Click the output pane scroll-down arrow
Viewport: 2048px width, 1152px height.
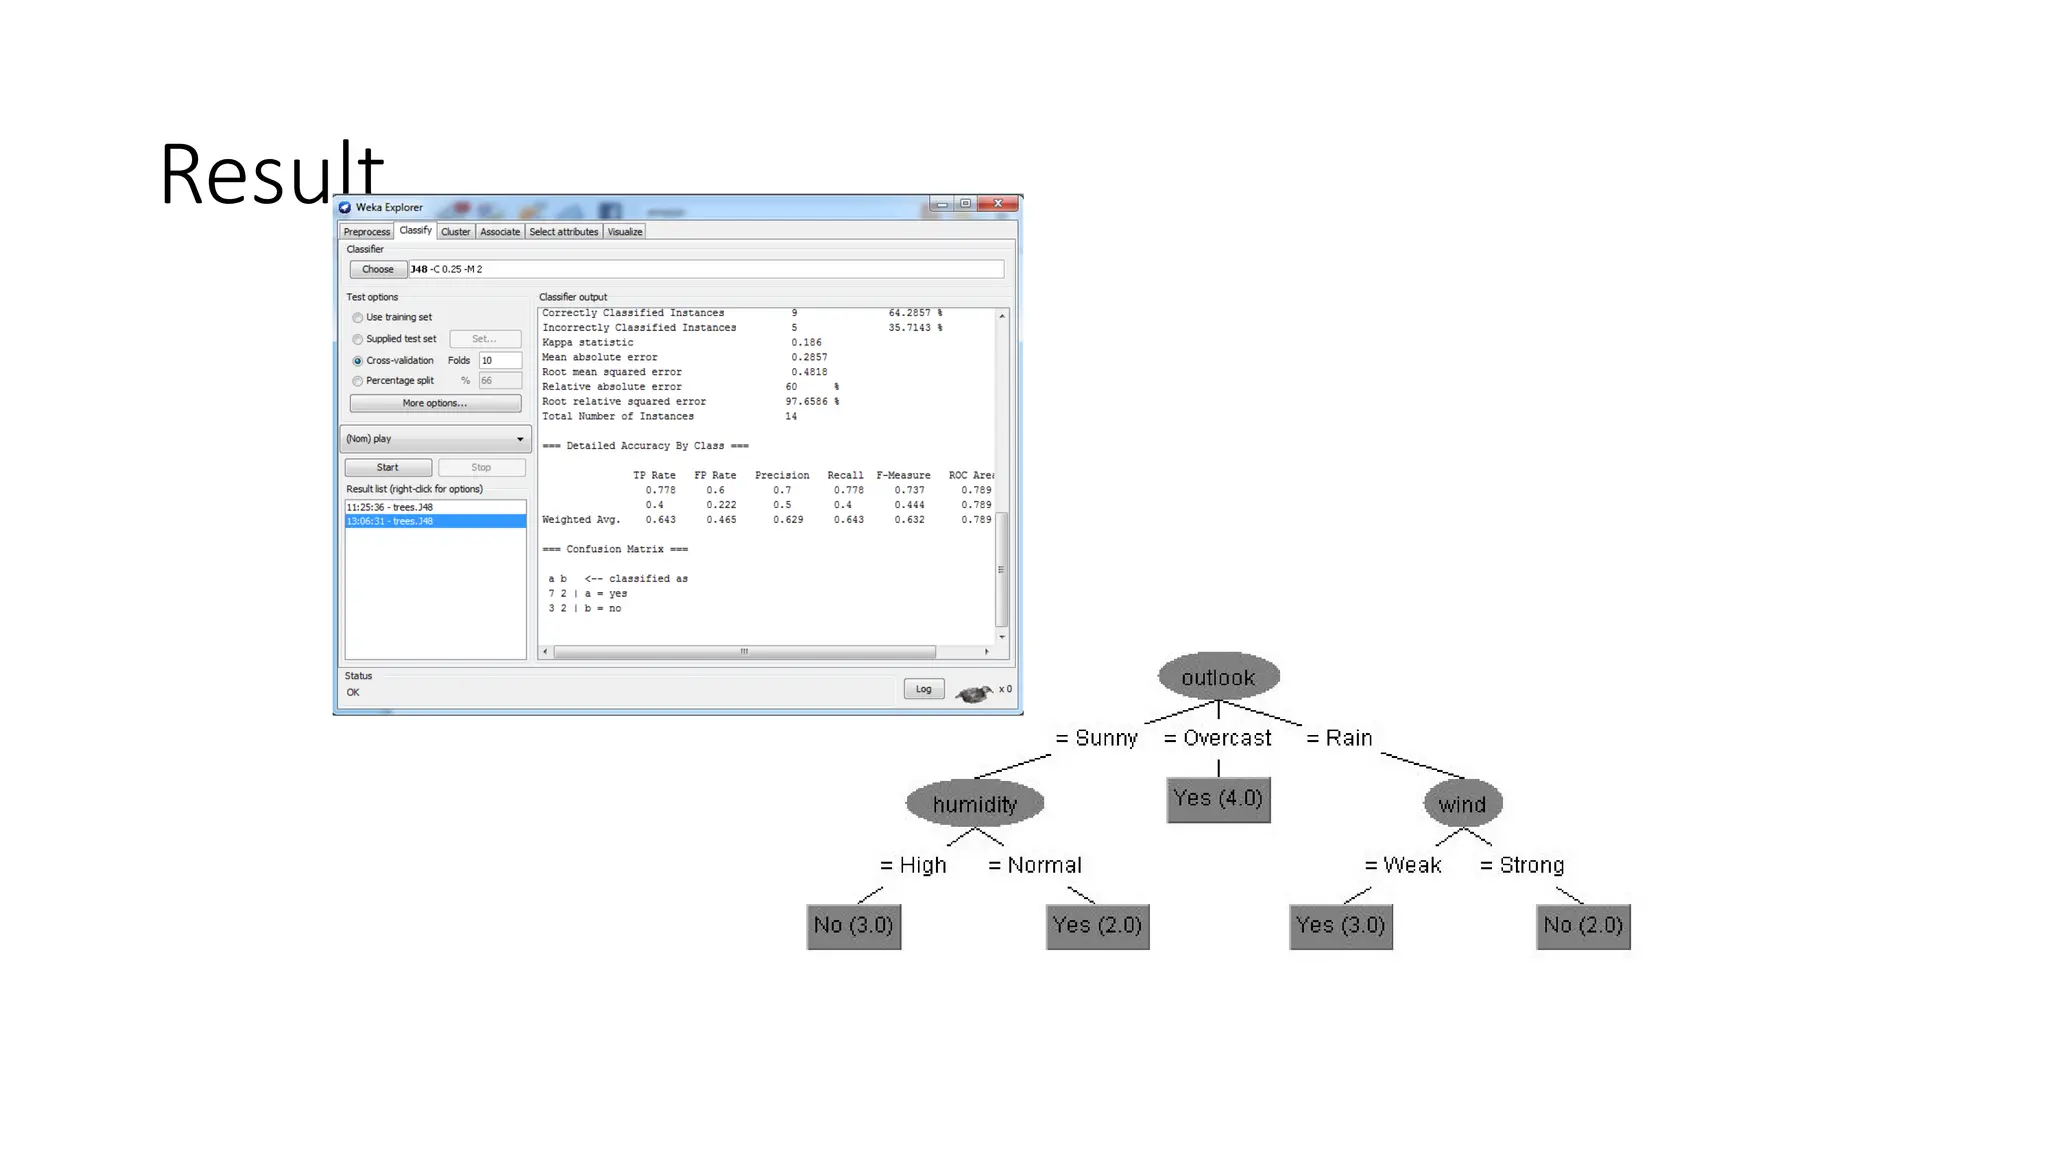point(1001,637)
